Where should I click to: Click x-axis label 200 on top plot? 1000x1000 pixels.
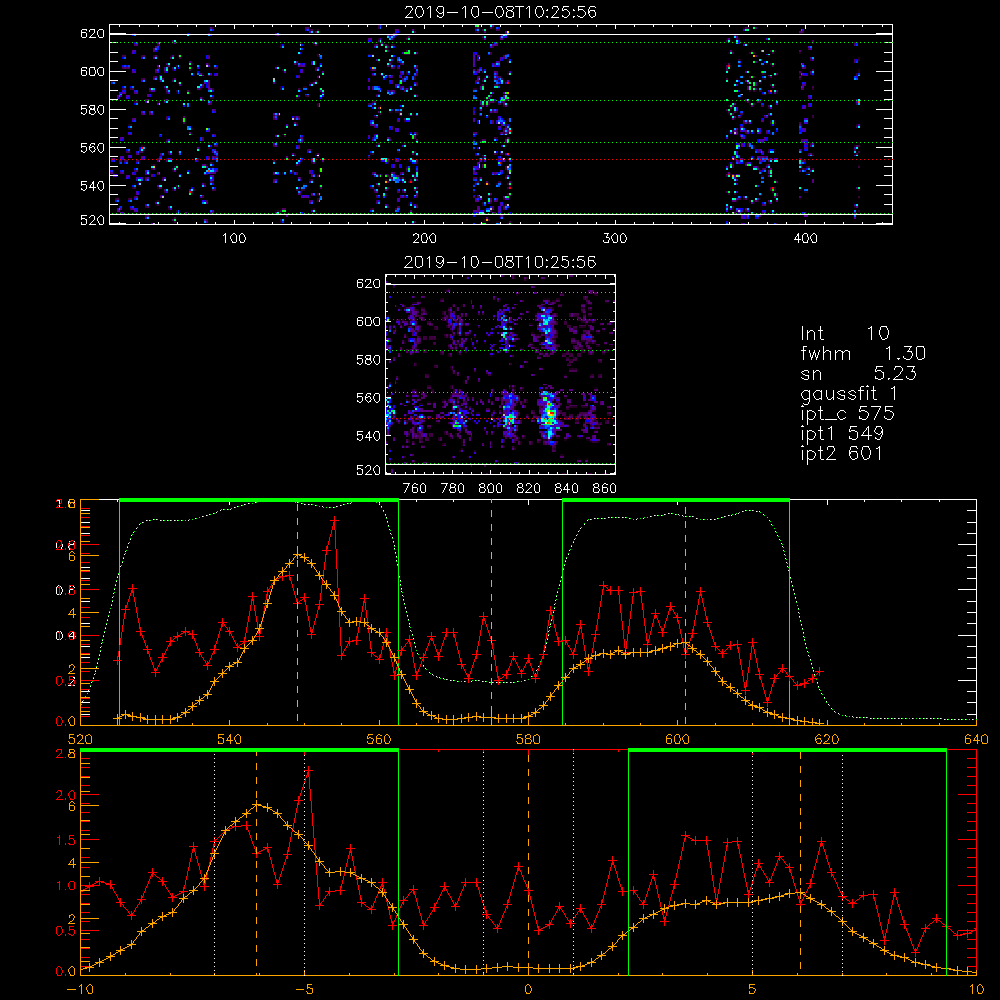(x=424, y=239)
